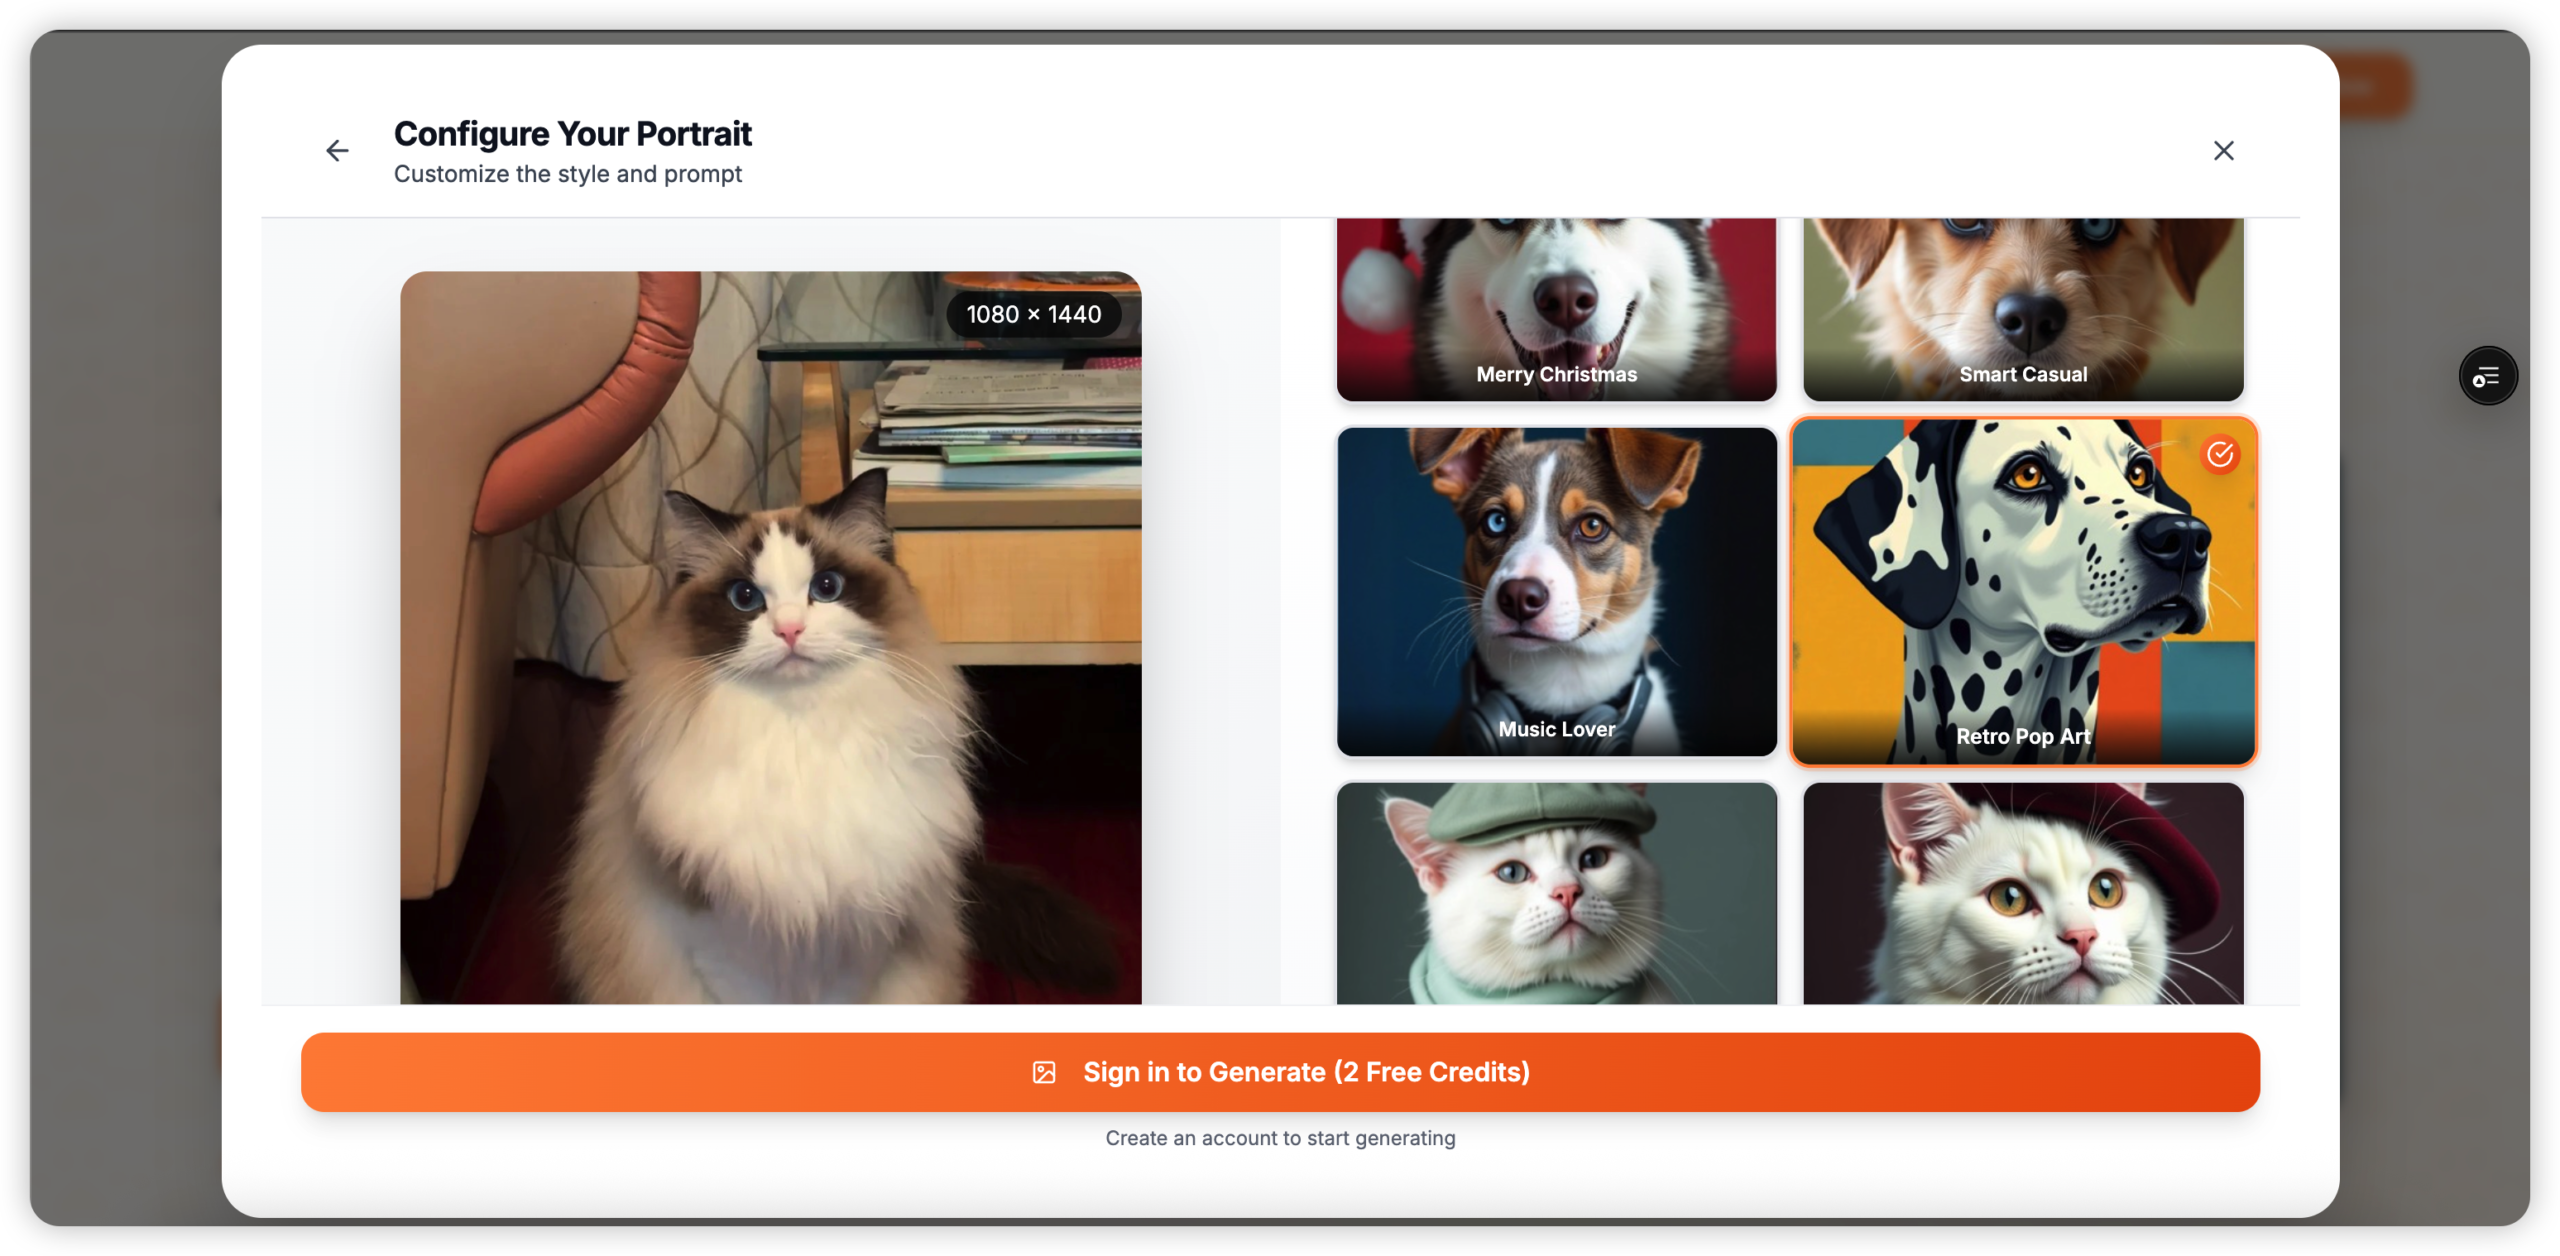Select the Retro Pop Art dalmatian card

pyautogui.click(x=2022, y=590)
